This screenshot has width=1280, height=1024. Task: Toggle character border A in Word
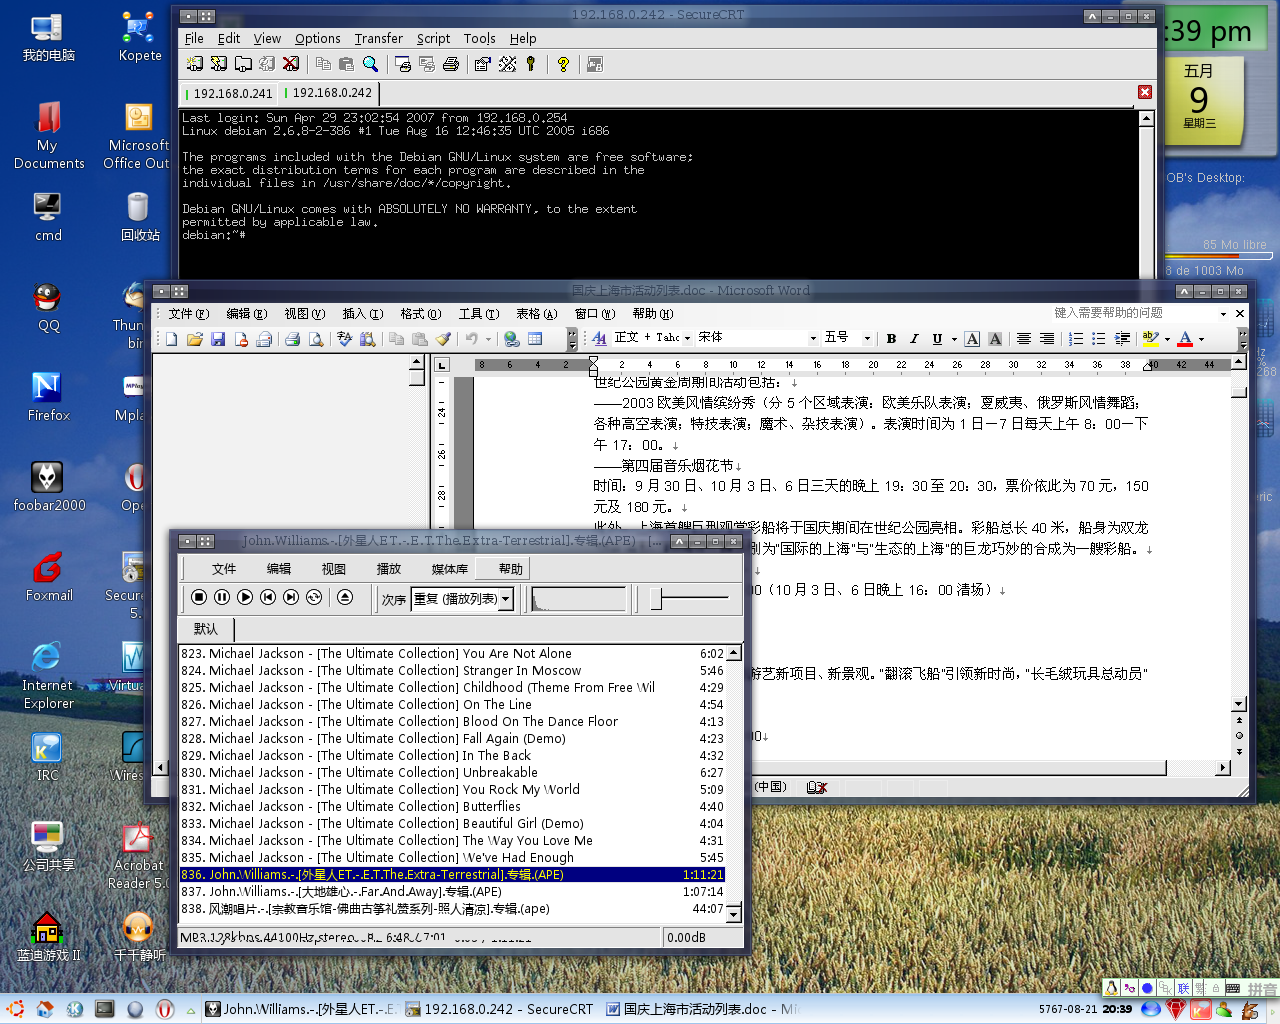[972, 339]
